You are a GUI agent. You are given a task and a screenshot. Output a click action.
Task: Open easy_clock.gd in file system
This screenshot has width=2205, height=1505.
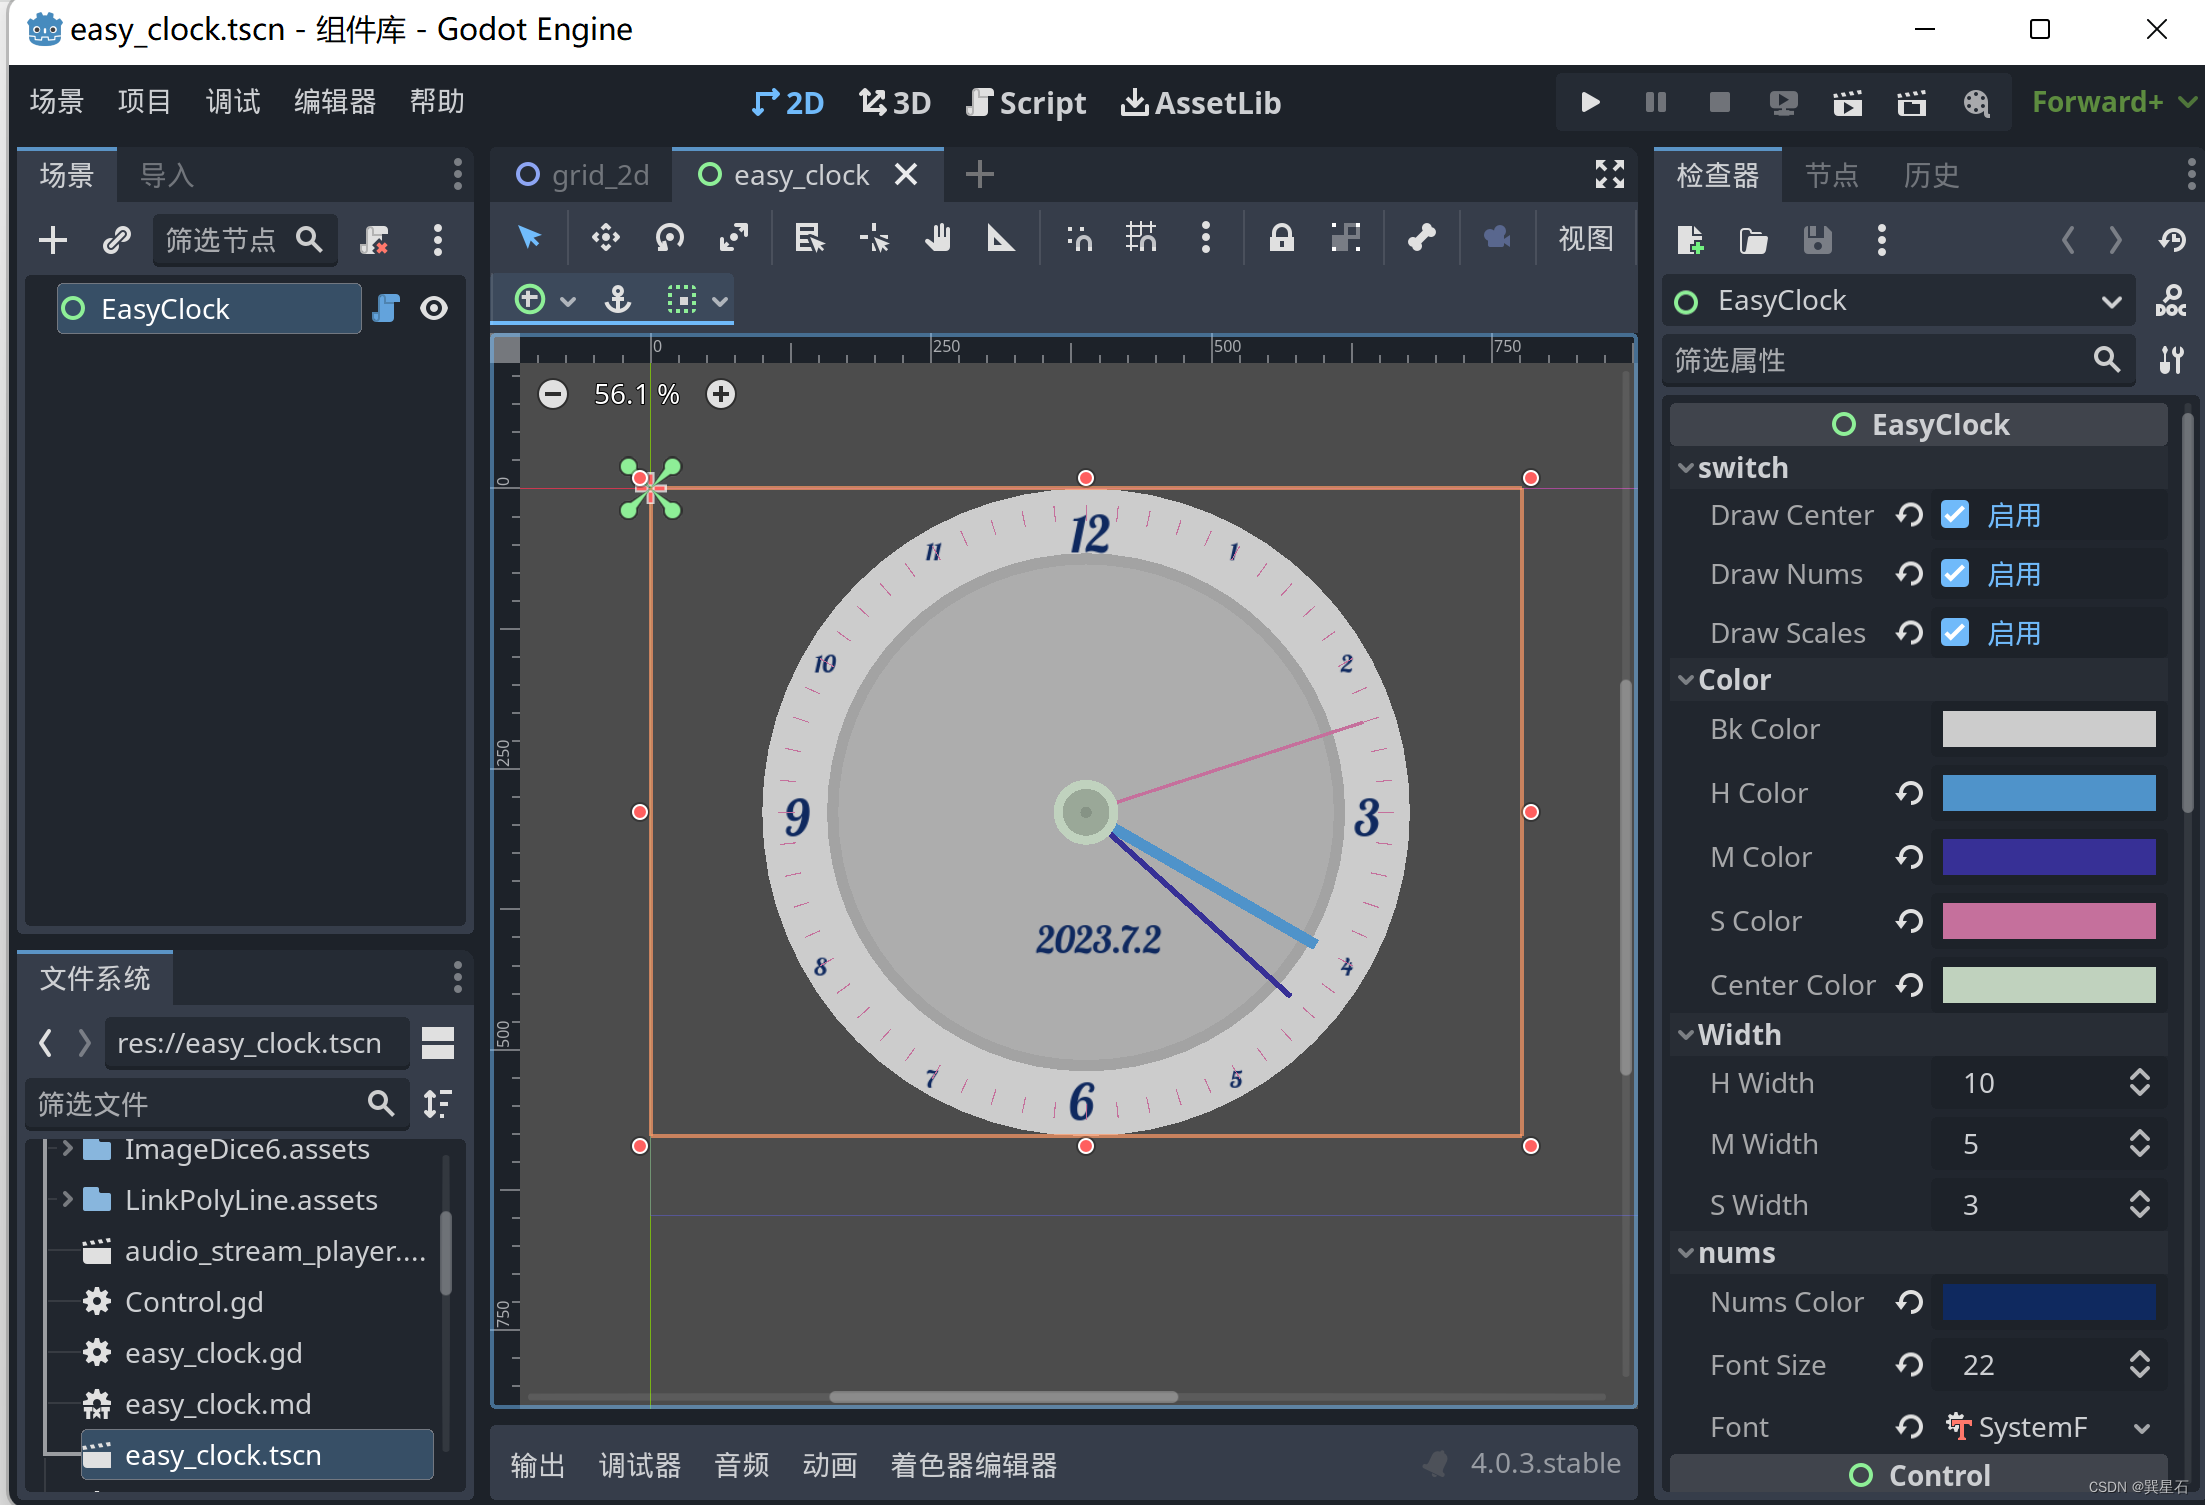point(213,1353)
